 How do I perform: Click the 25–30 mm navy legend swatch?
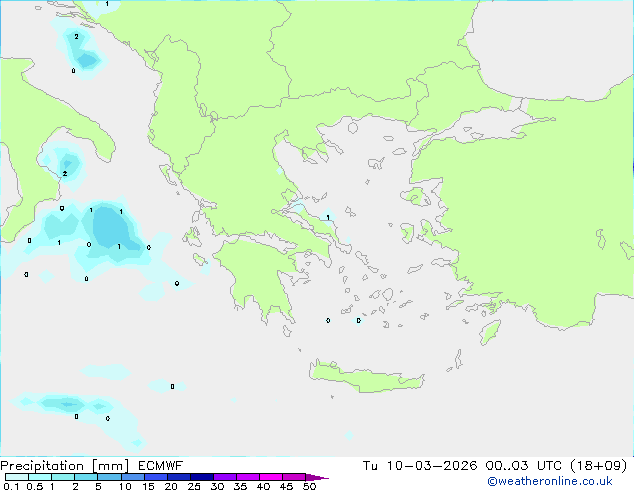point(202,477)
